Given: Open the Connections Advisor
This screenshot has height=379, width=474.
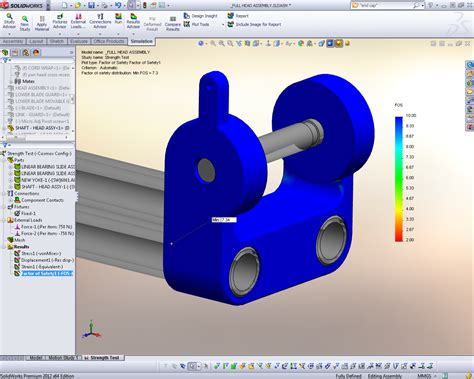Looking at the screenshot, I should tap(100, 21).
